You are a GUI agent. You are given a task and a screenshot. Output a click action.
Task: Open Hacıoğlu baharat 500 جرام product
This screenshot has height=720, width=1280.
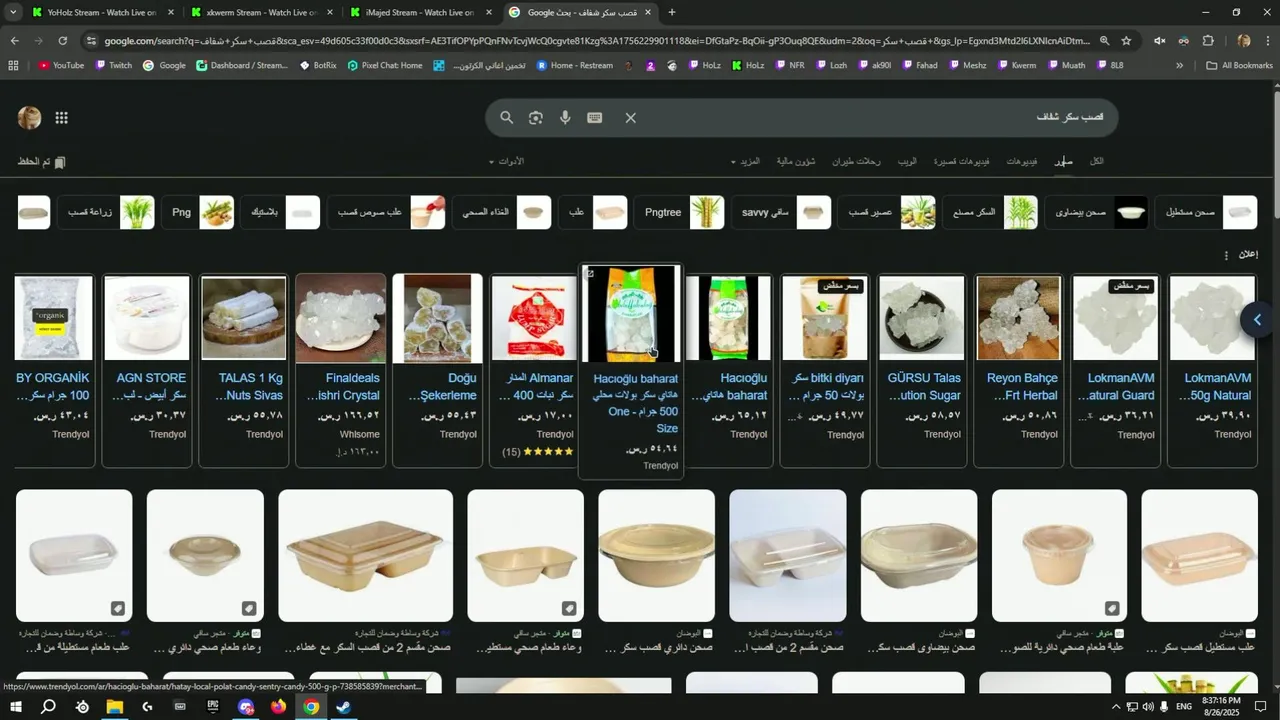631,372
